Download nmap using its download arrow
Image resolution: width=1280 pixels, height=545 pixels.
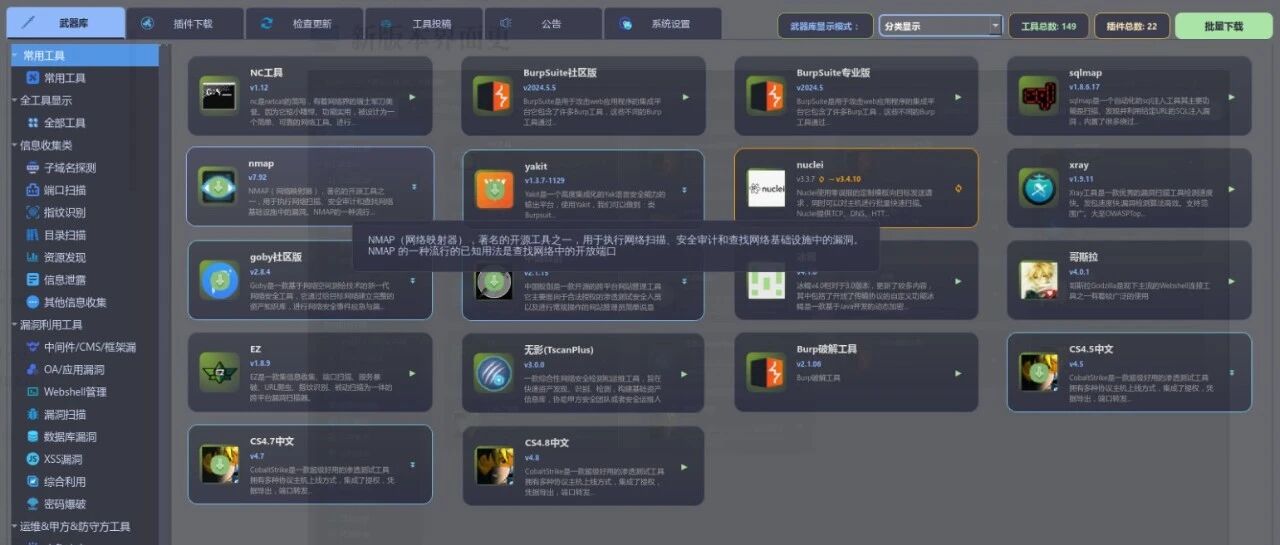pos(413,187)
